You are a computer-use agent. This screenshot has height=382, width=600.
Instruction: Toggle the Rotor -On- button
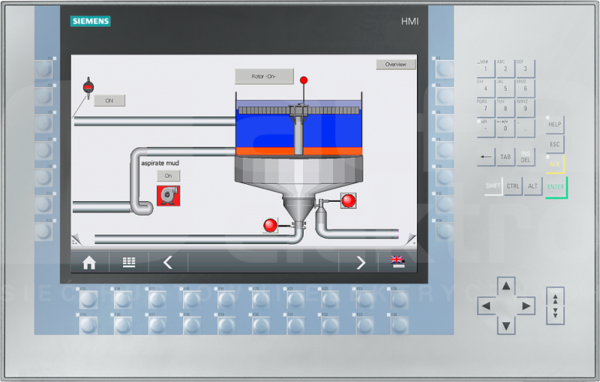pyautogui.click(x=264, y=77)
